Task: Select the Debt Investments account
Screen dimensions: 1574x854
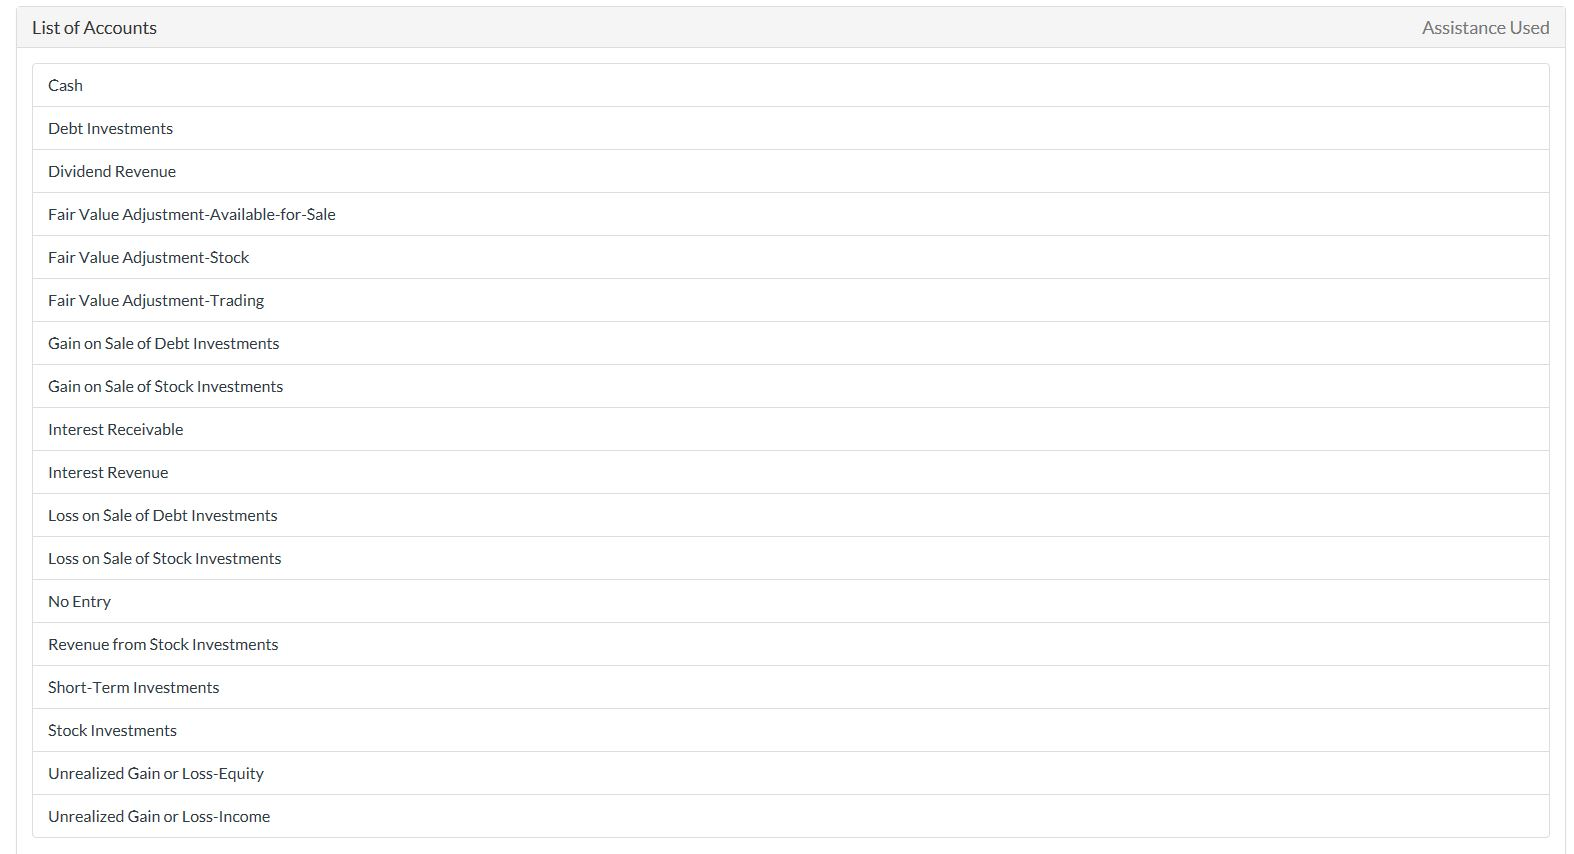Action: pos(110,128)
